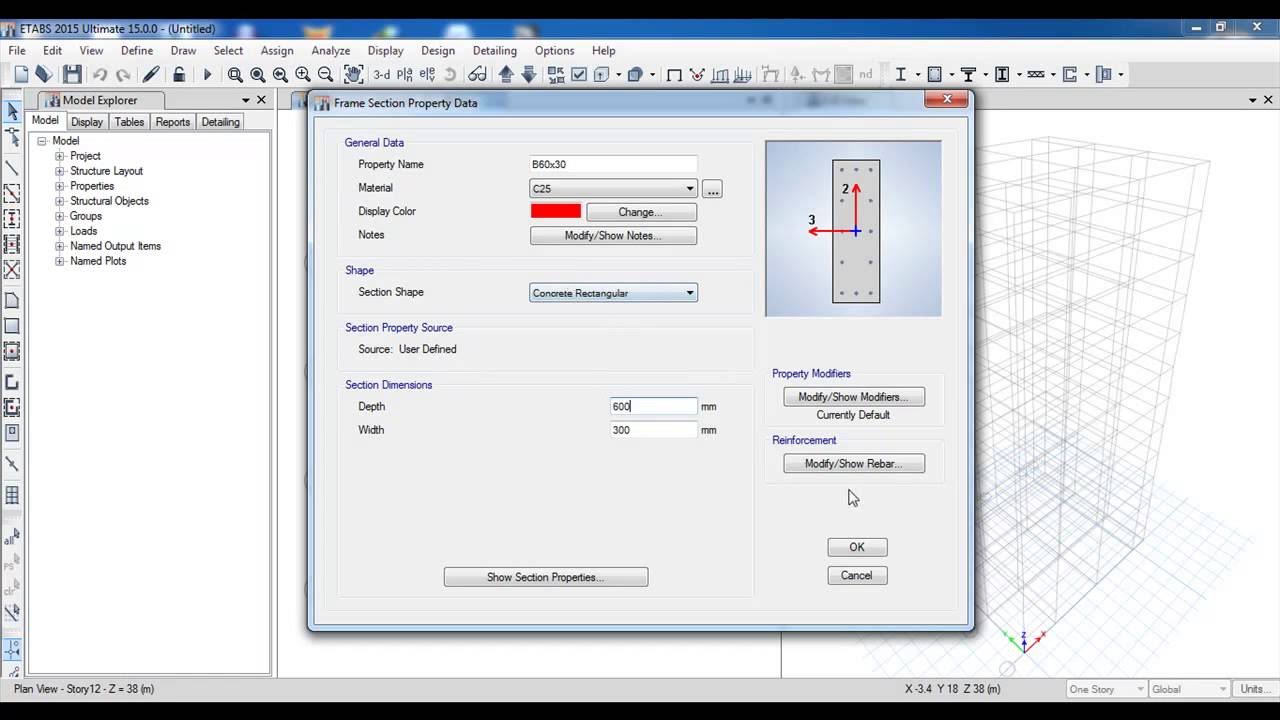Screen dimensions: 1280x720
Task: Click the Undo arrow icon
Action: click(100, 74)
